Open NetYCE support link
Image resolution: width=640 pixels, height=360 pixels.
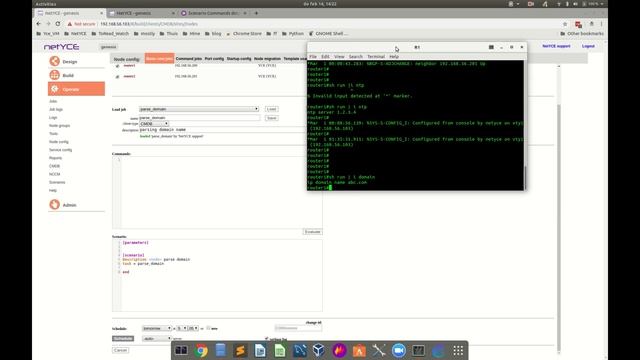tap(556, 46)
